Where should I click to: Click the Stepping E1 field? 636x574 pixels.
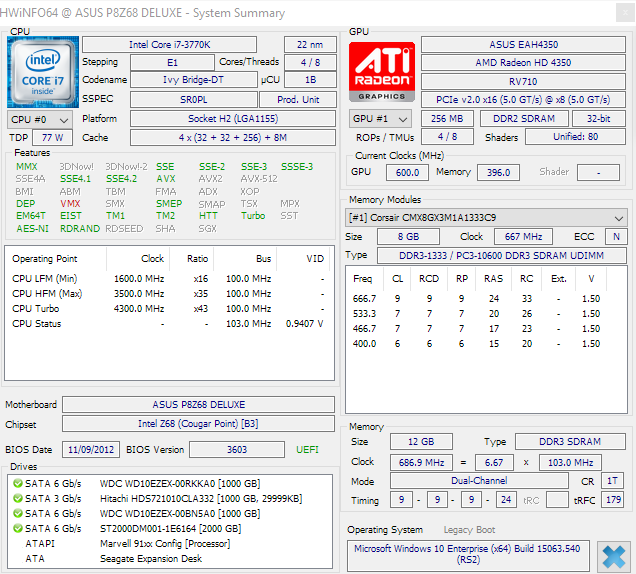pos(172,62)
